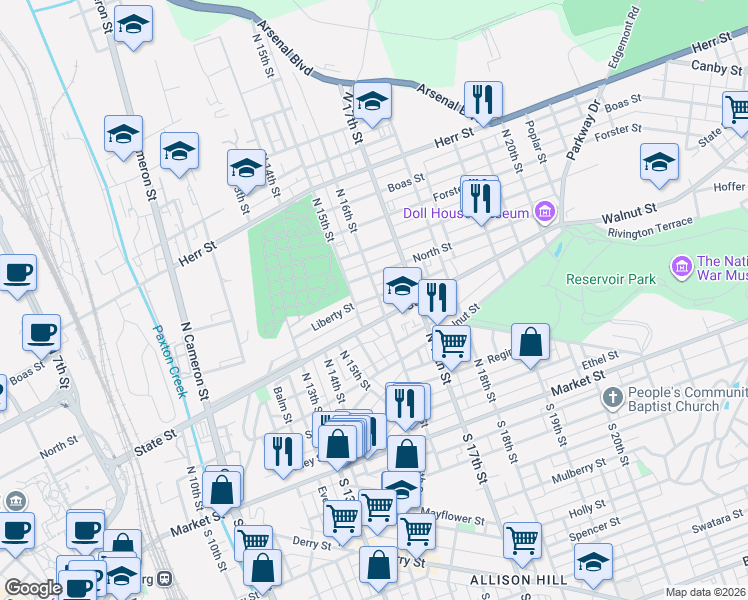Click the Poplar St street label

click(535, 142)
